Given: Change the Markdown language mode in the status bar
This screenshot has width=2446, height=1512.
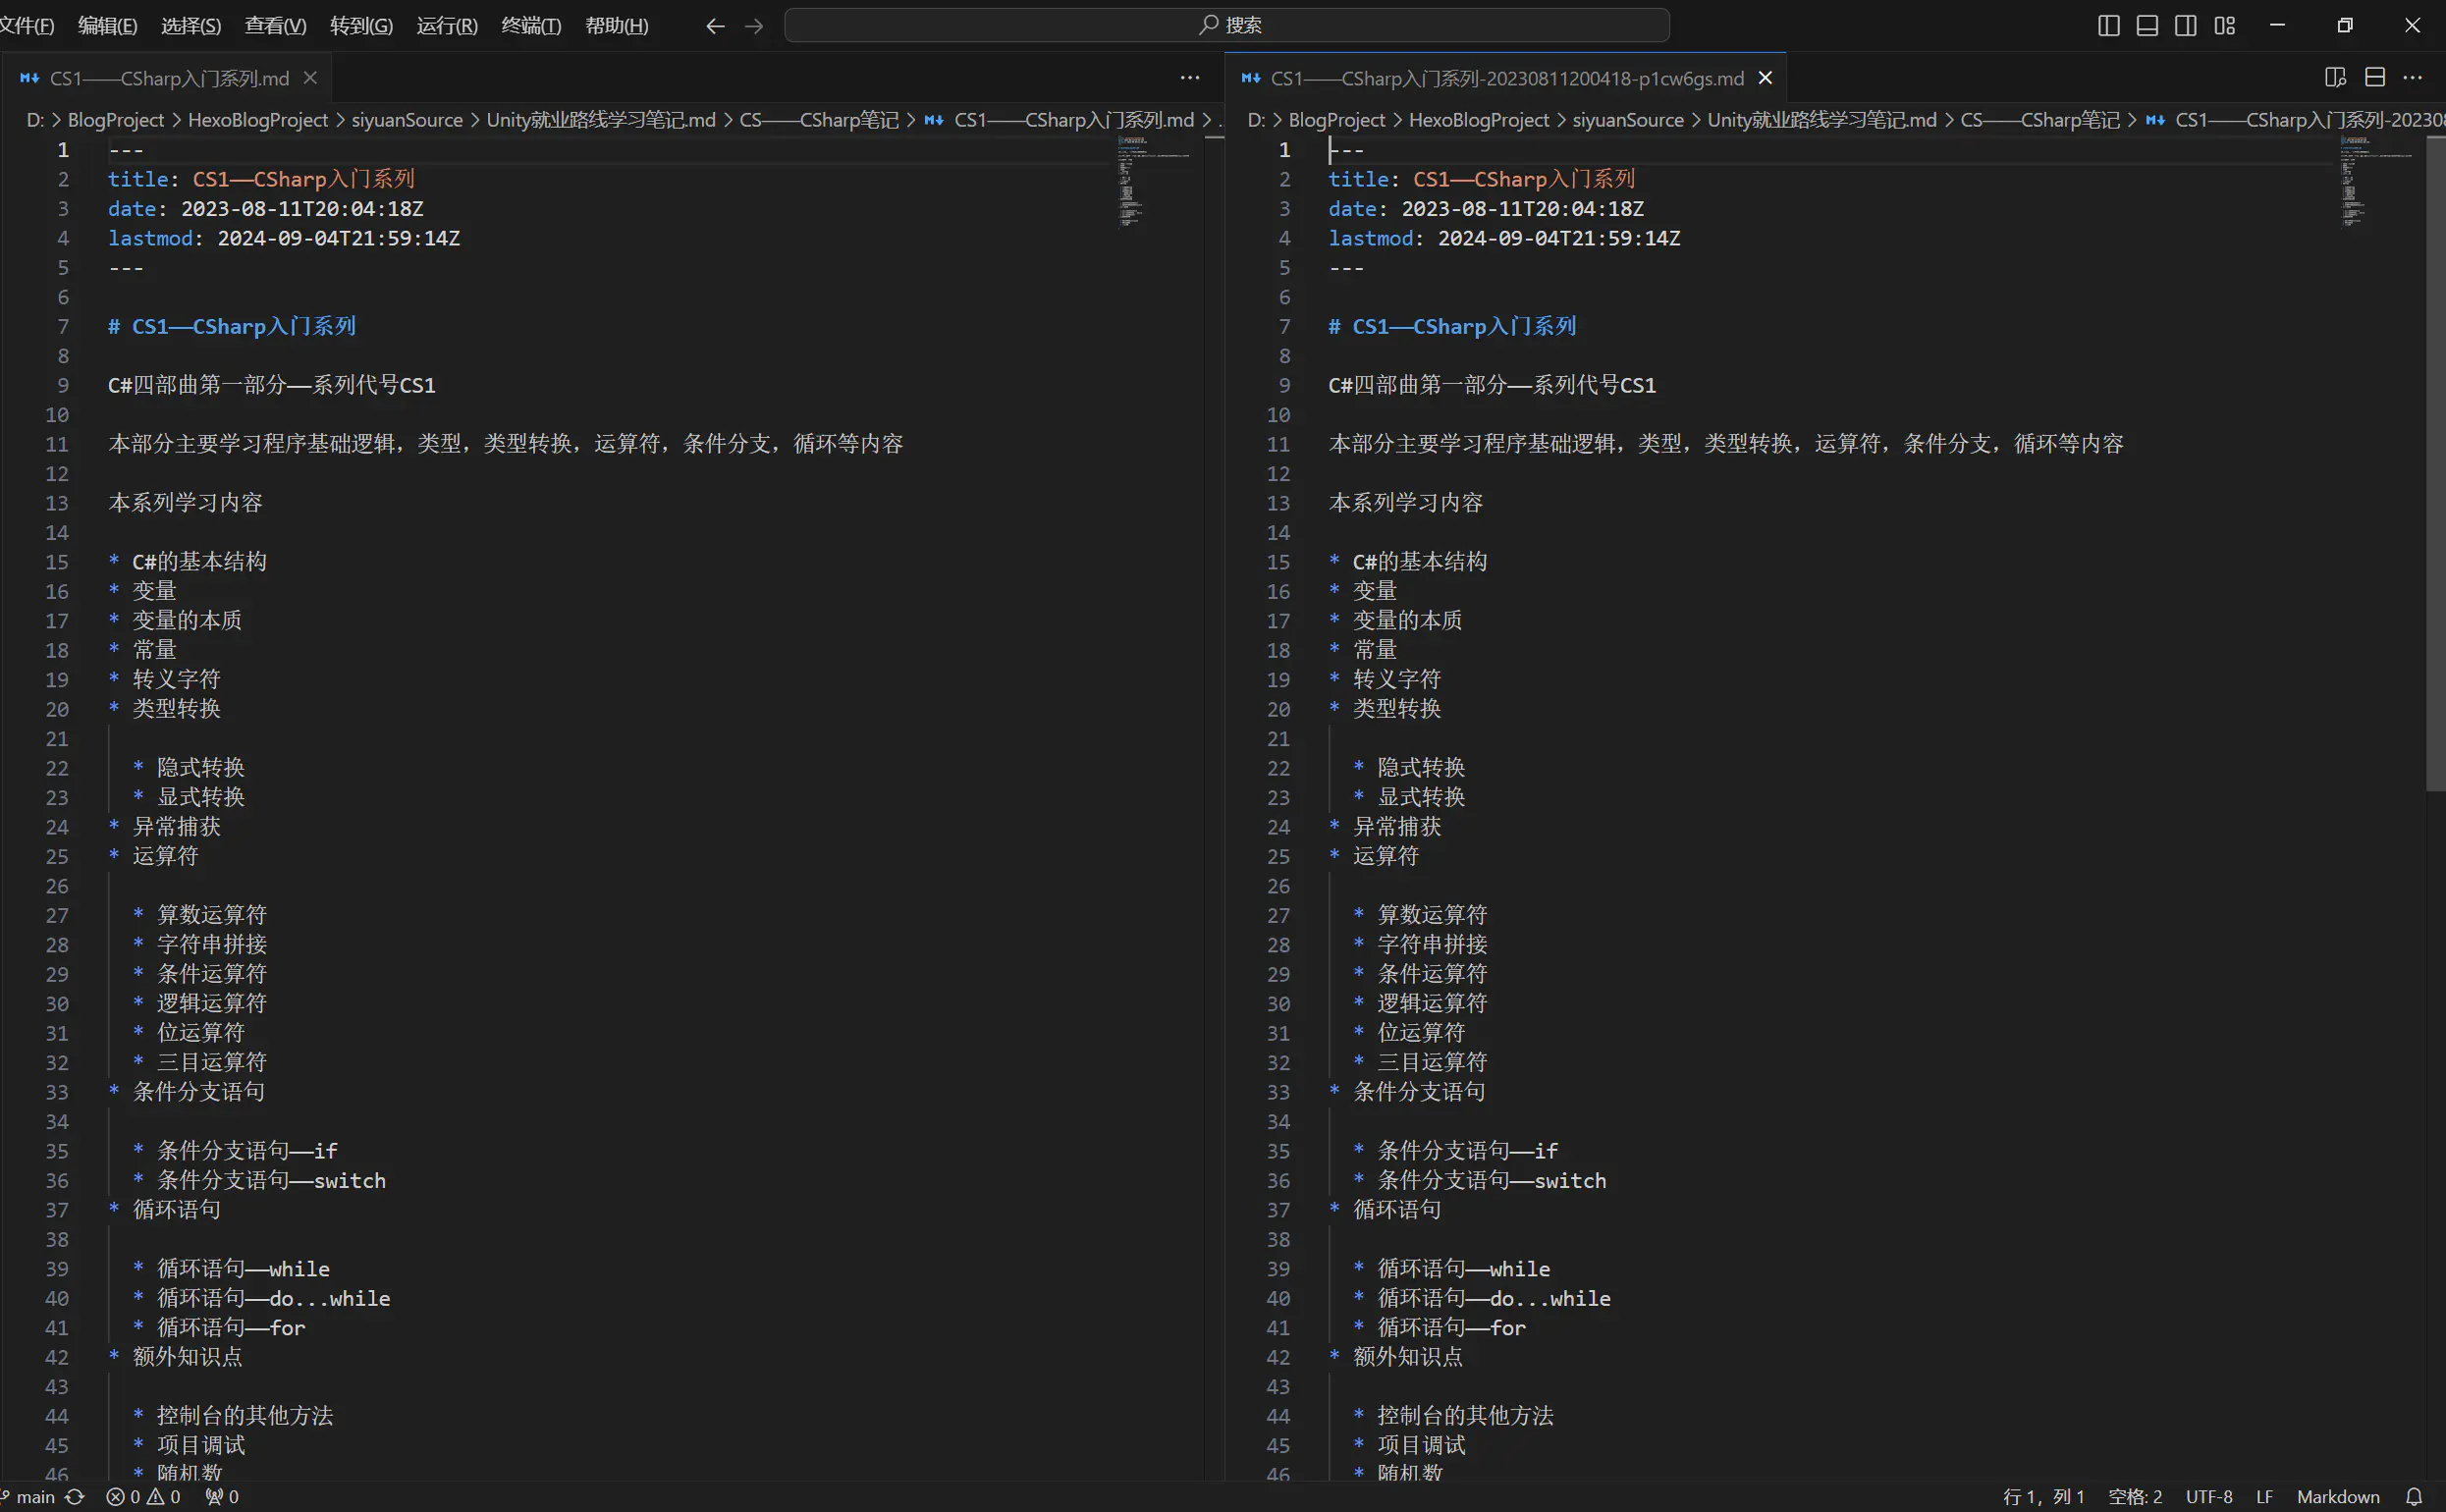Looking at the screenshot, I should coord(2338,1497).
